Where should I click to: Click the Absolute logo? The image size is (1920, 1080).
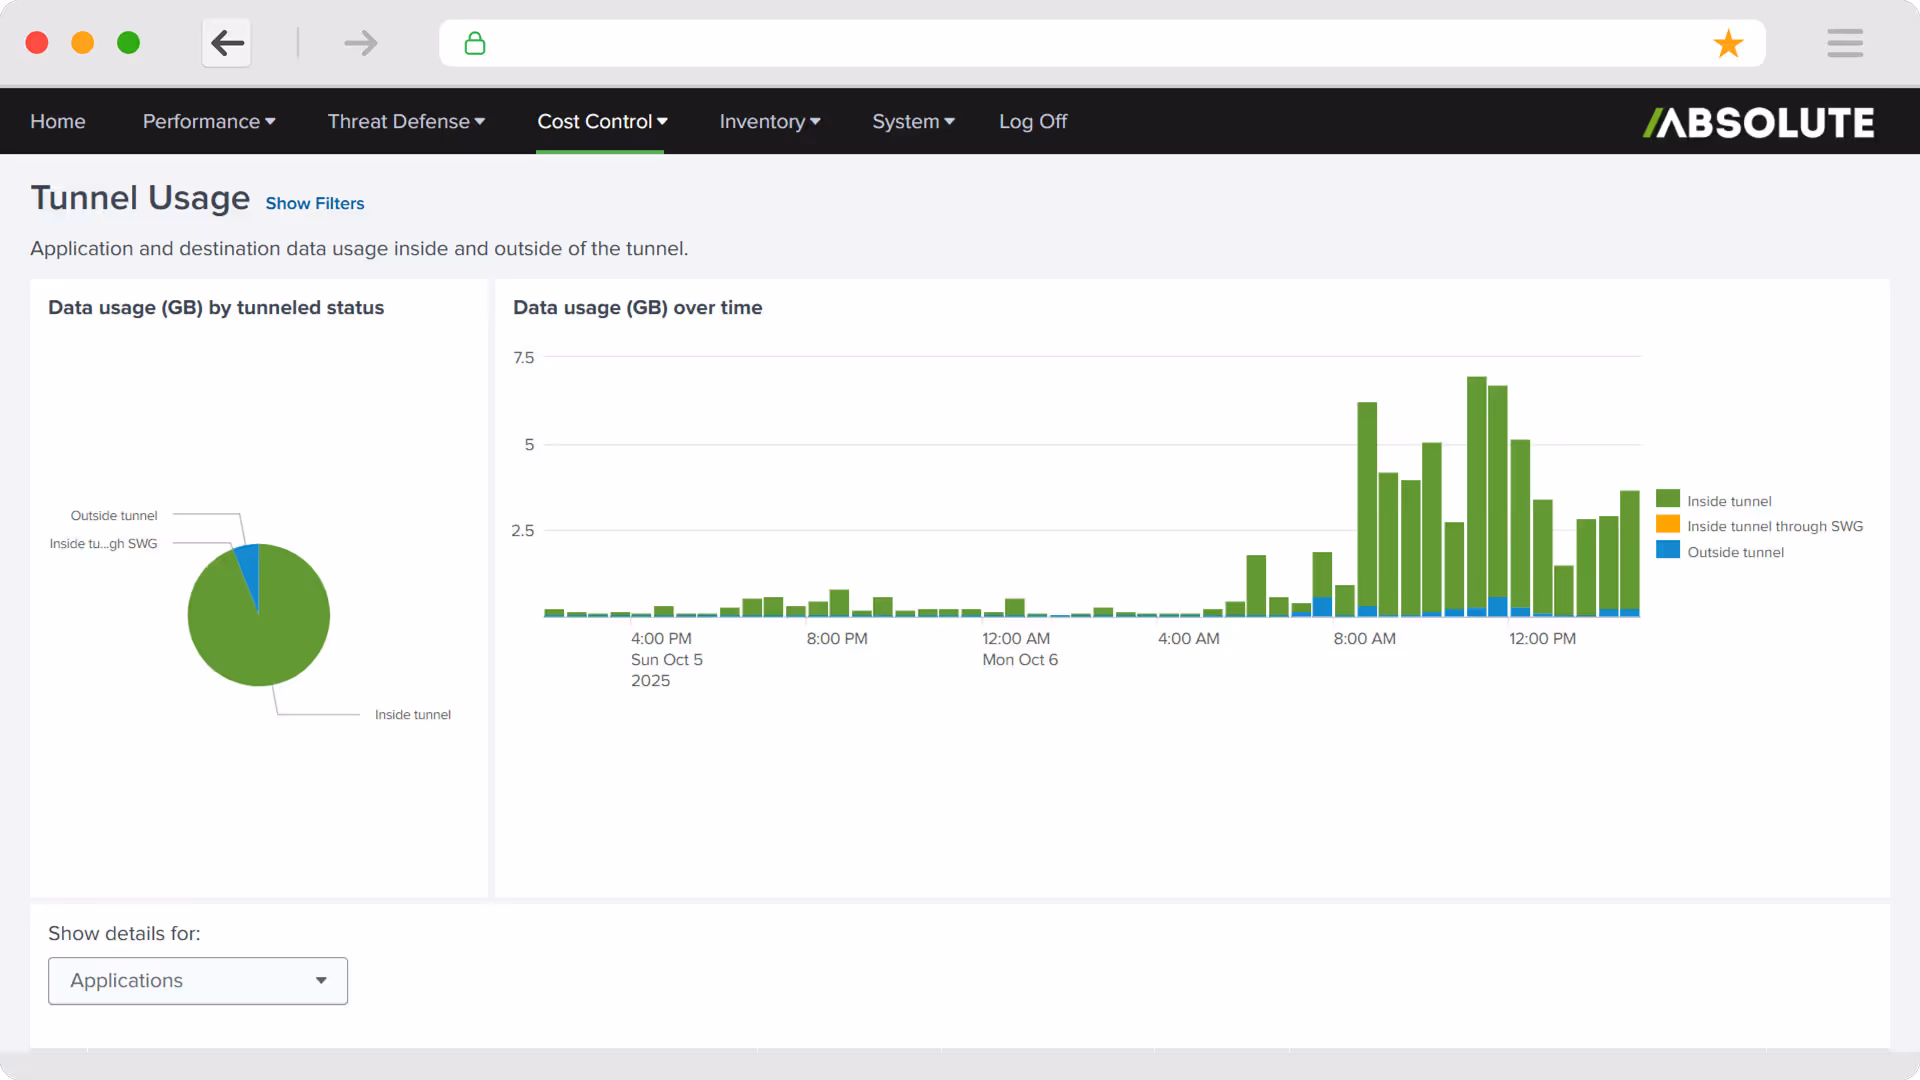point(1758,122)
